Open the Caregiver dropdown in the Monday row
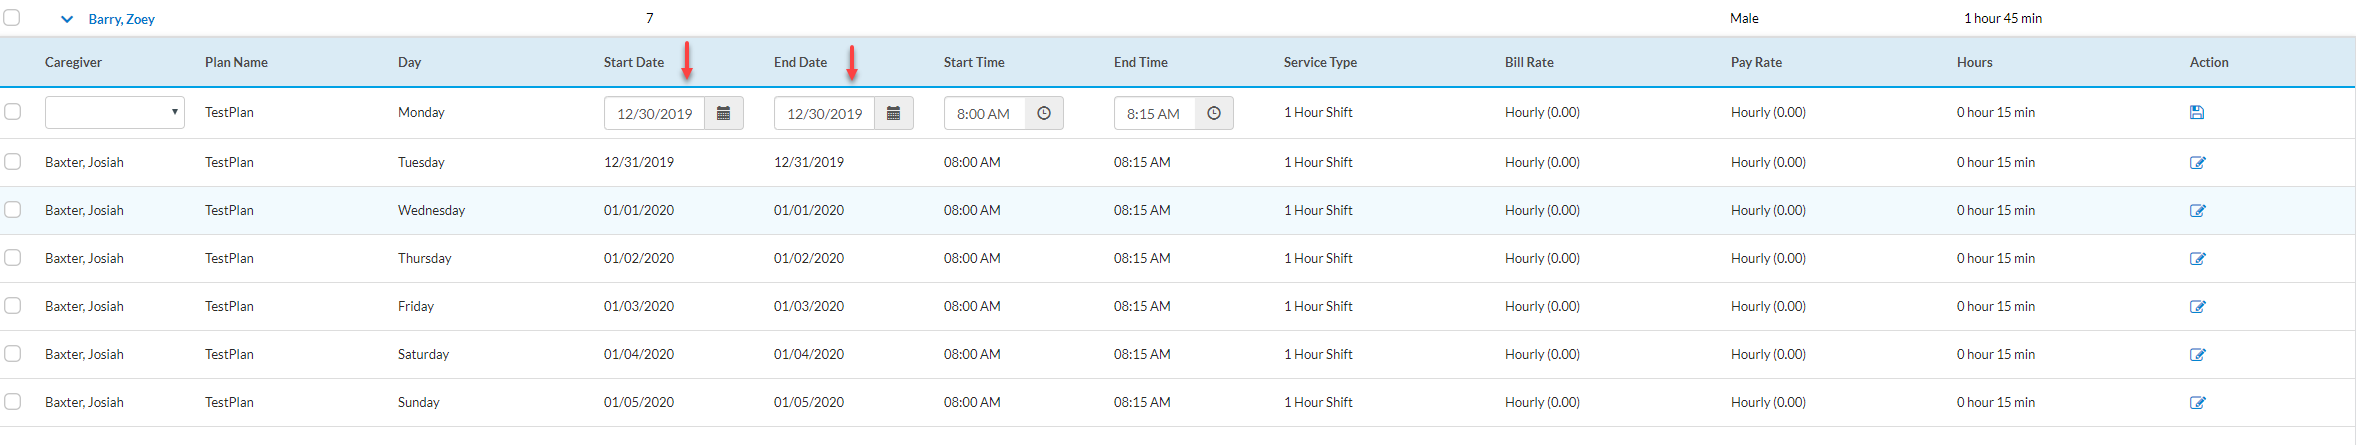 coord(114,113)
